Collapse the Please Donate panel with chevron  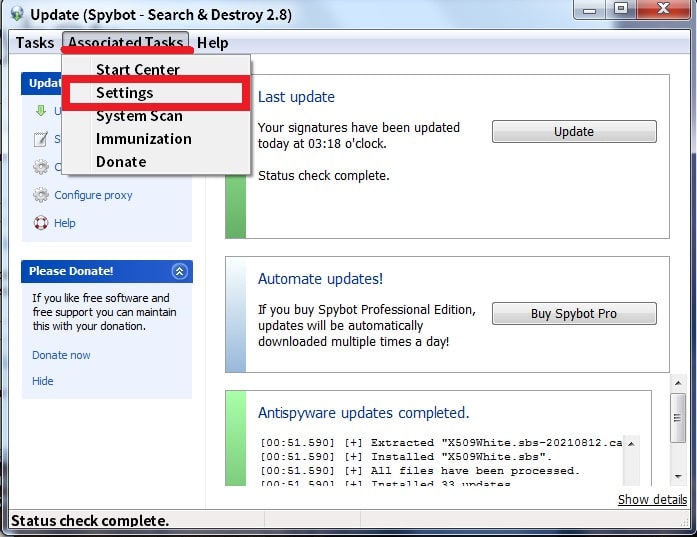[180, 271]
